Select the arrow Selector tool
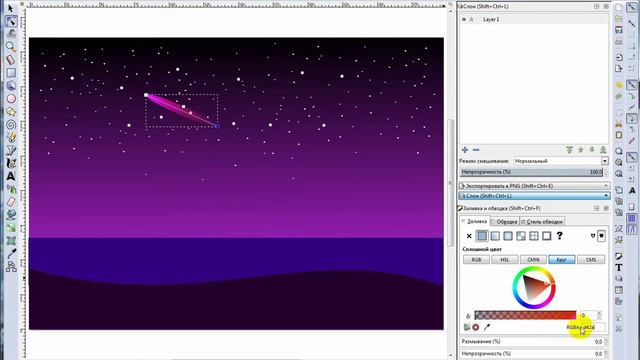 (x=11, y=8)
